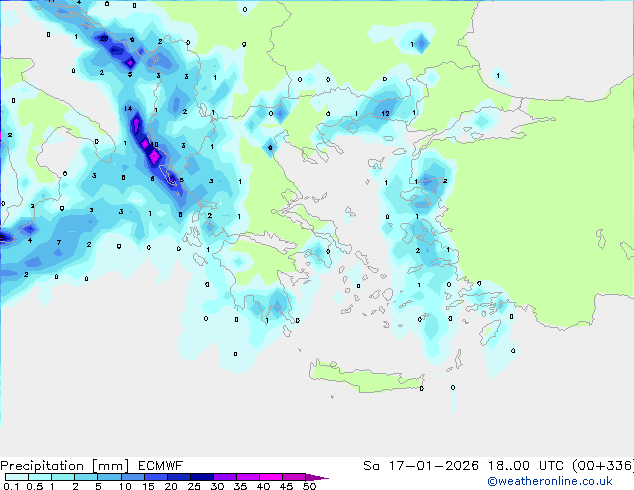This screenshot has width=634, height=490.
Task: Click the 'Precipitation [mm]' title text
Action: coord(65,466)
